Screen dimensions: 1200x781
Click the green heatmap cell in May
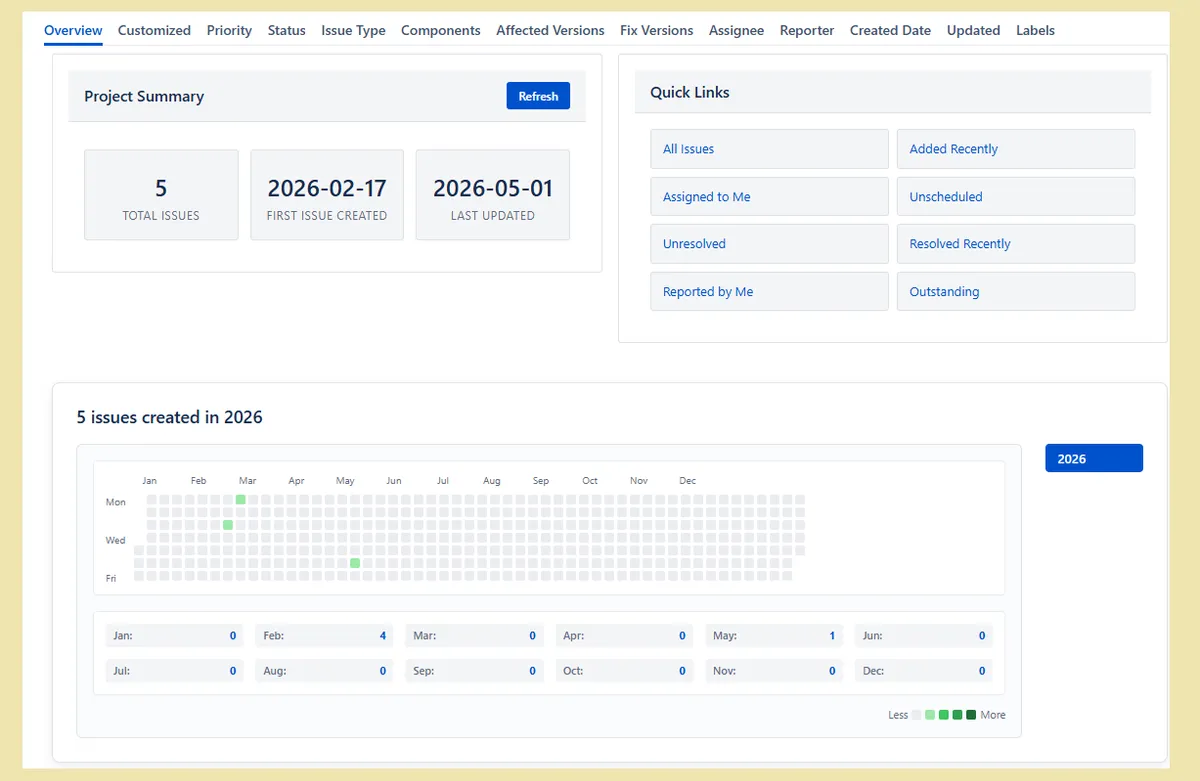[x=355, y=563]
